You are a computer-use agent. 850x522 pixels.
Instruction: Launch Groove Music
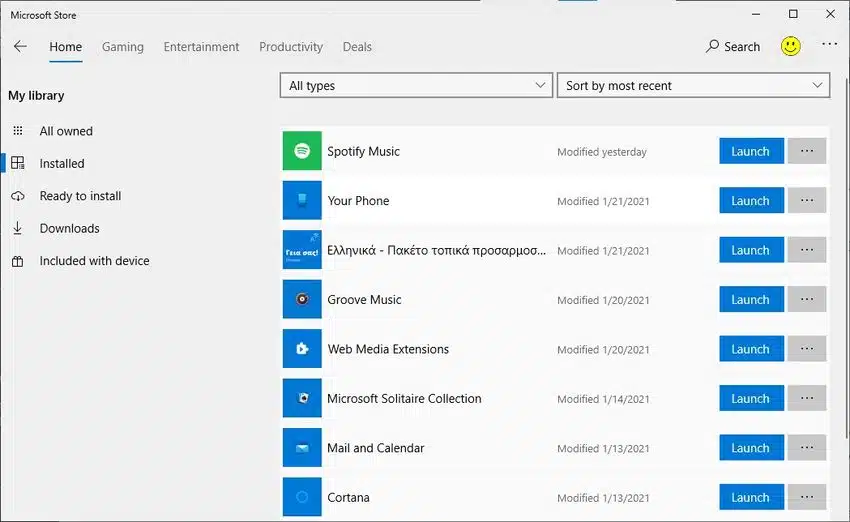751,299
